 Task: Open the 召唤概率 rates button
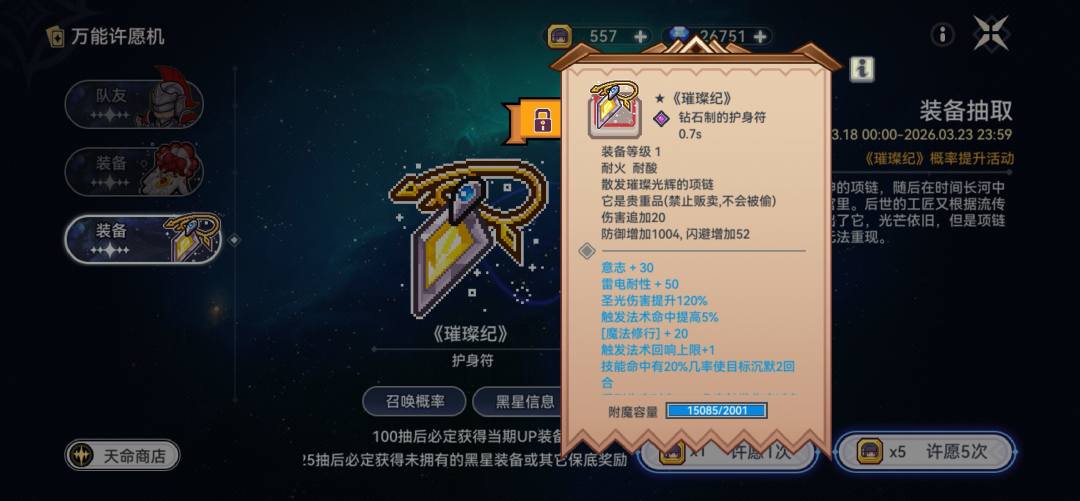414,402
